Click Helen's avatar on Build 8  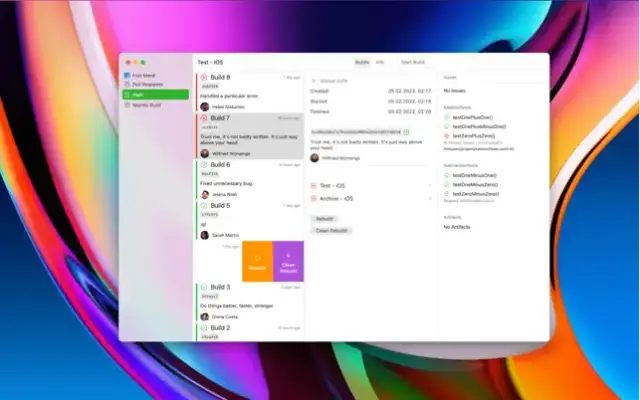[x=204, y=107]
